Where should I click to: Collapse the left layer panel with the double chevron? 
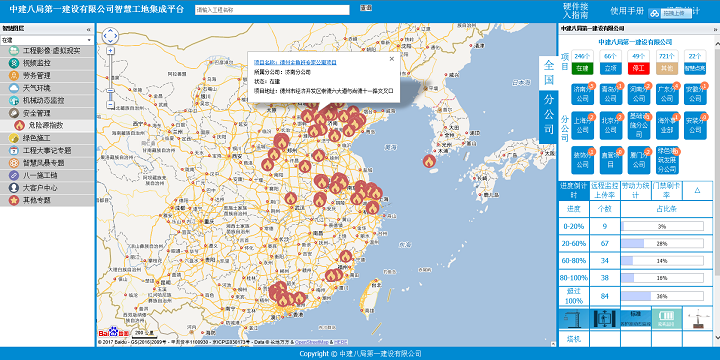point(89,29)
